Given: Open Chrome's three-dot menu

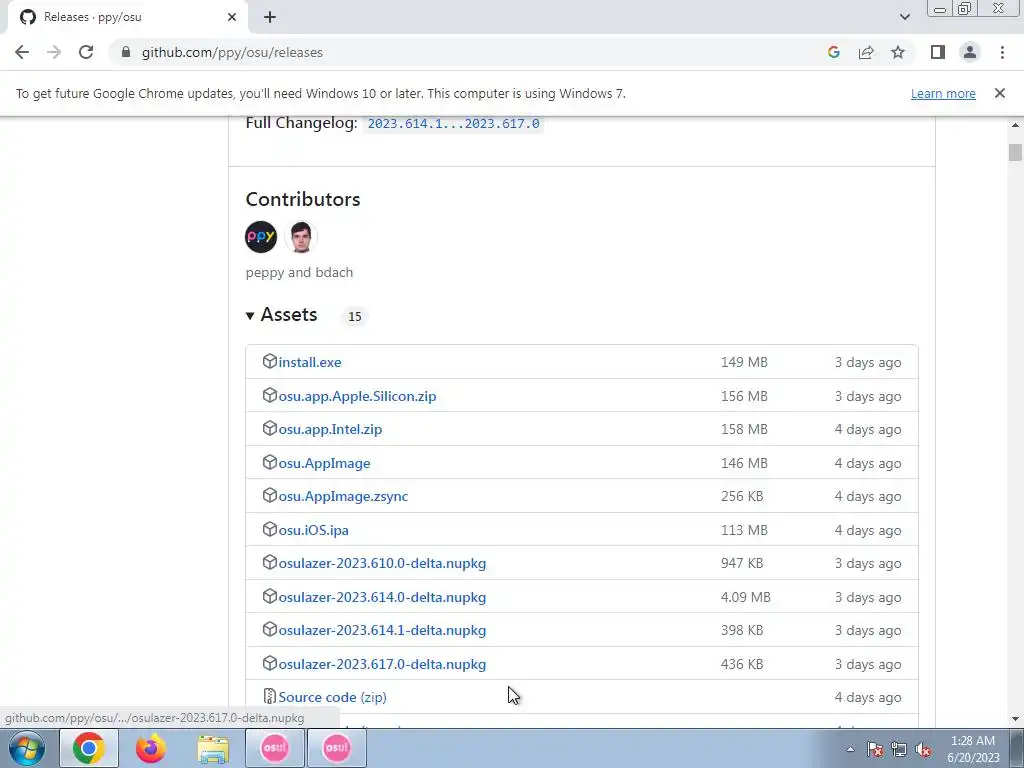Looking at the screenshot, I should [1002, 52].
